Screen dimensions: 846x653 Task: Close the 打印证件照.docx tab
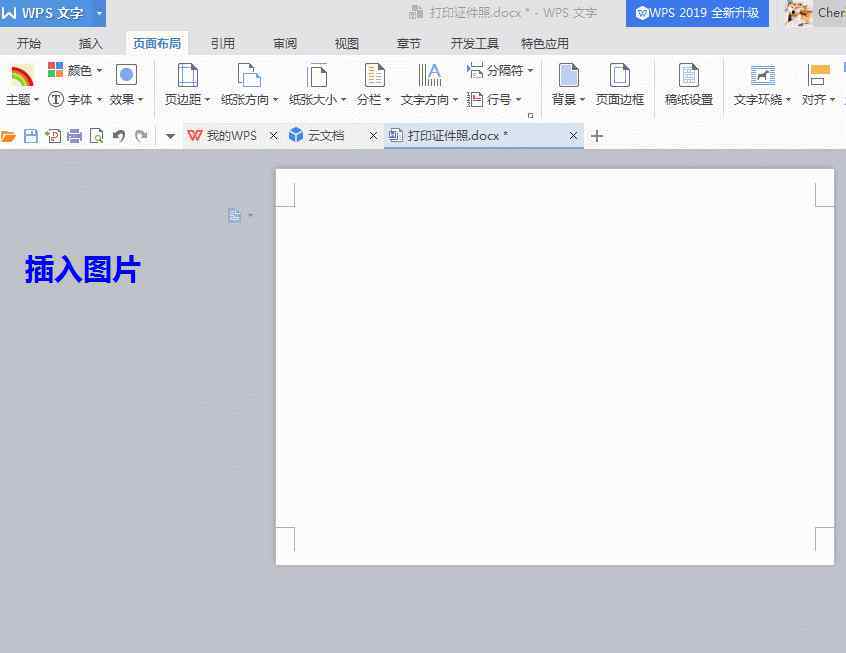(574, 136)
